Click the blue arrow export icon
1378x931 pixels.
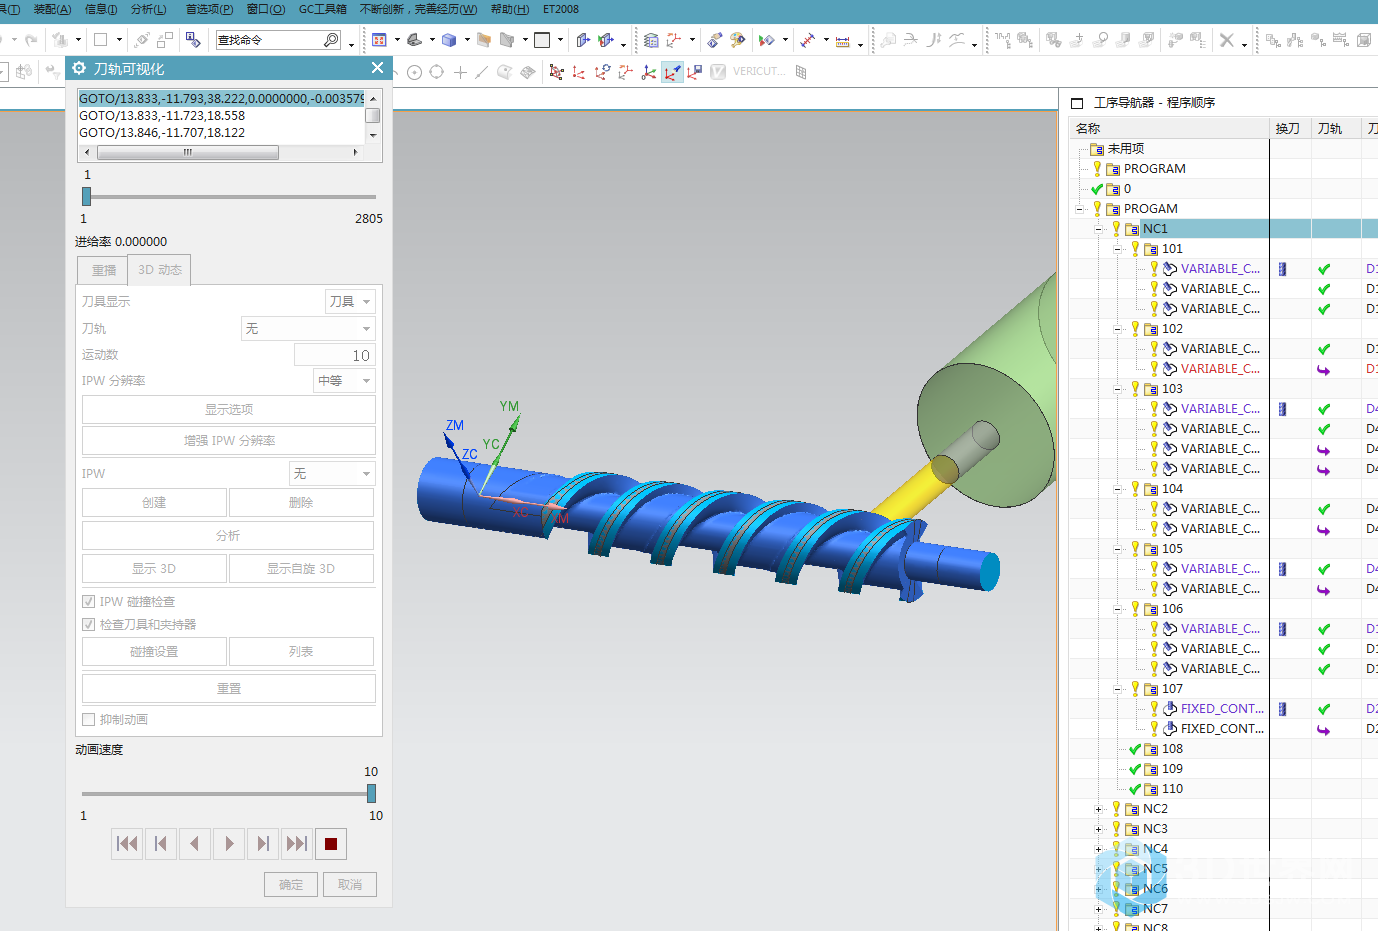point(583,40)
